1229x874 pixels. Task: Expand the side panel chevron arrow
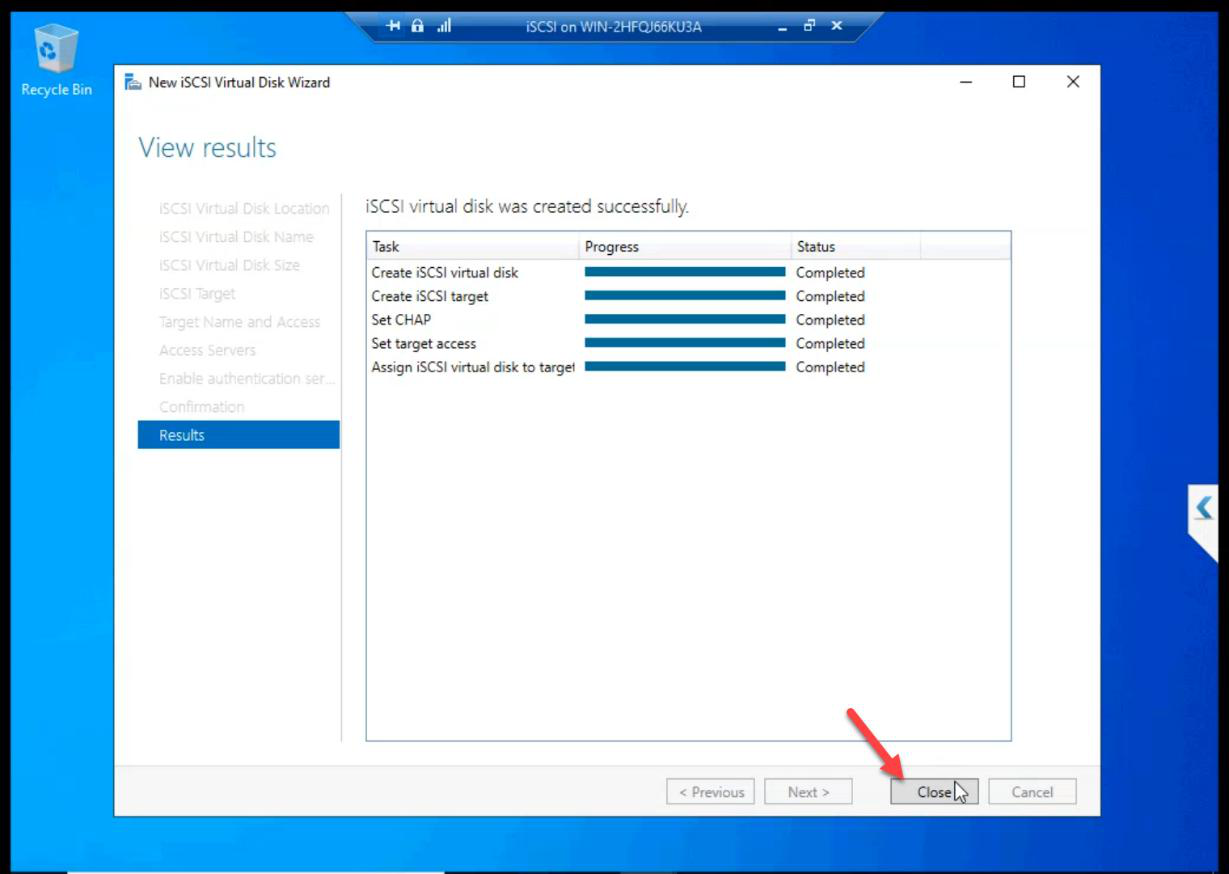point(1203,508)
